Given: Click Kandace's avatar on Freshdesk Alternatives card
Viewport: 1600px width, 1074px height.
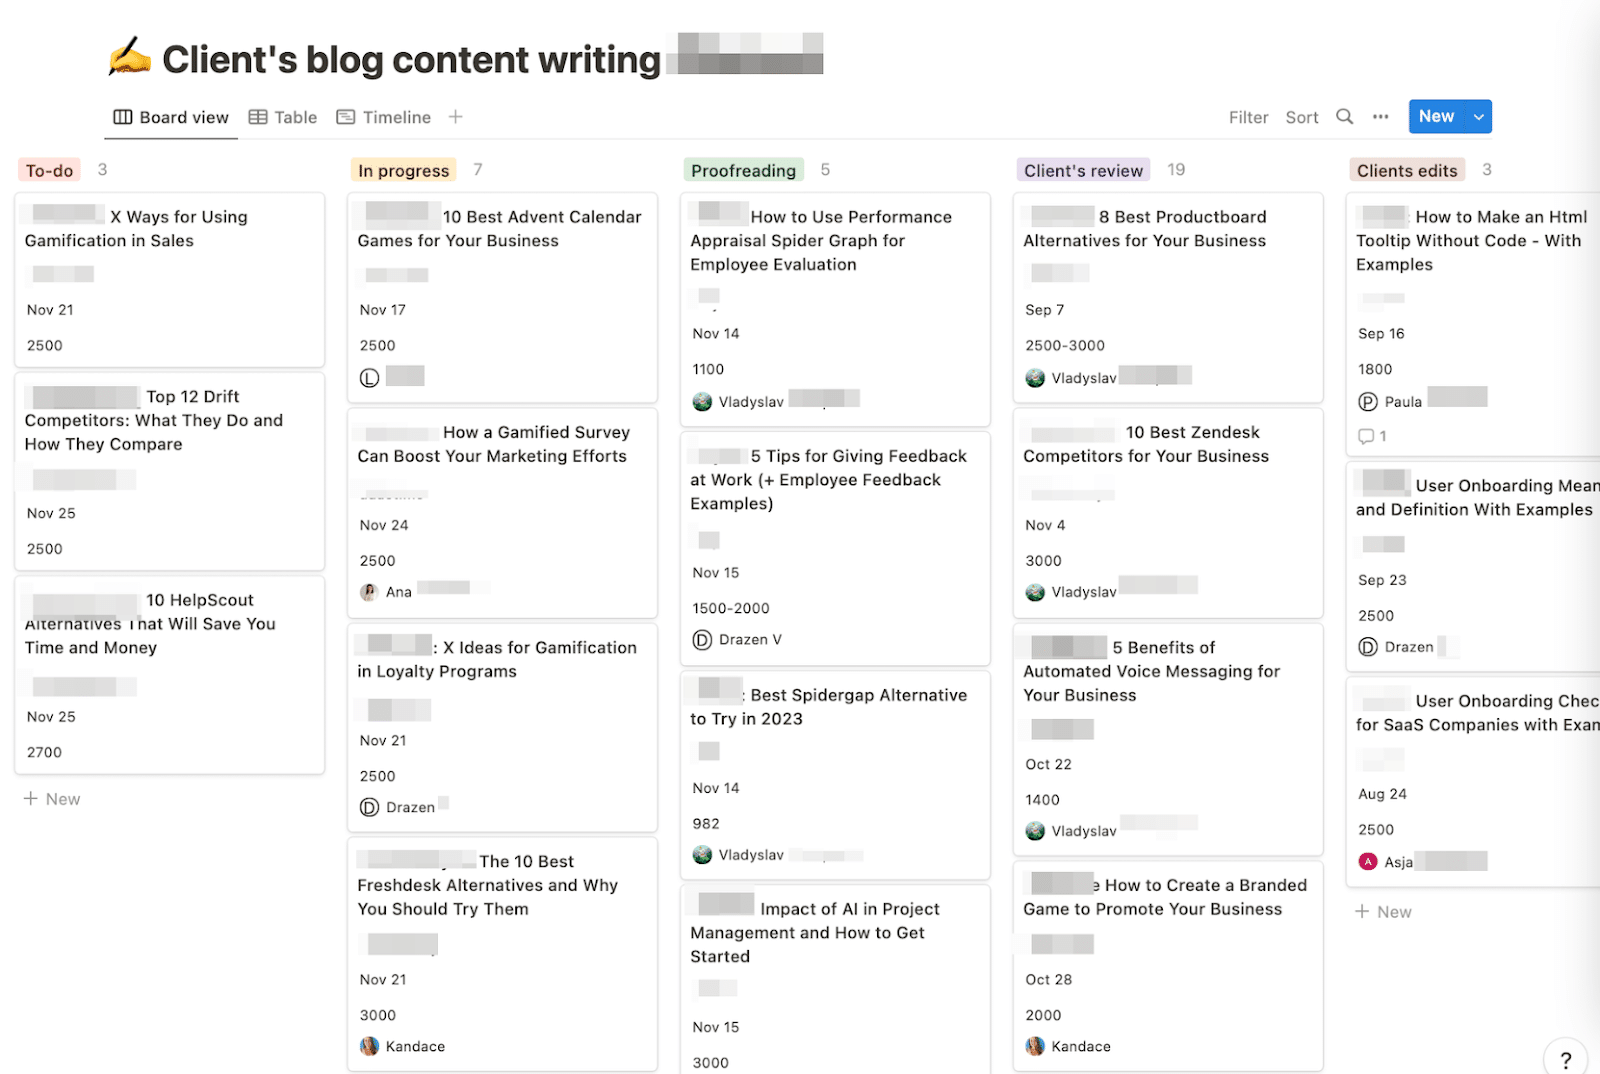Looking at the screenshot, I should coord(369,1046).
